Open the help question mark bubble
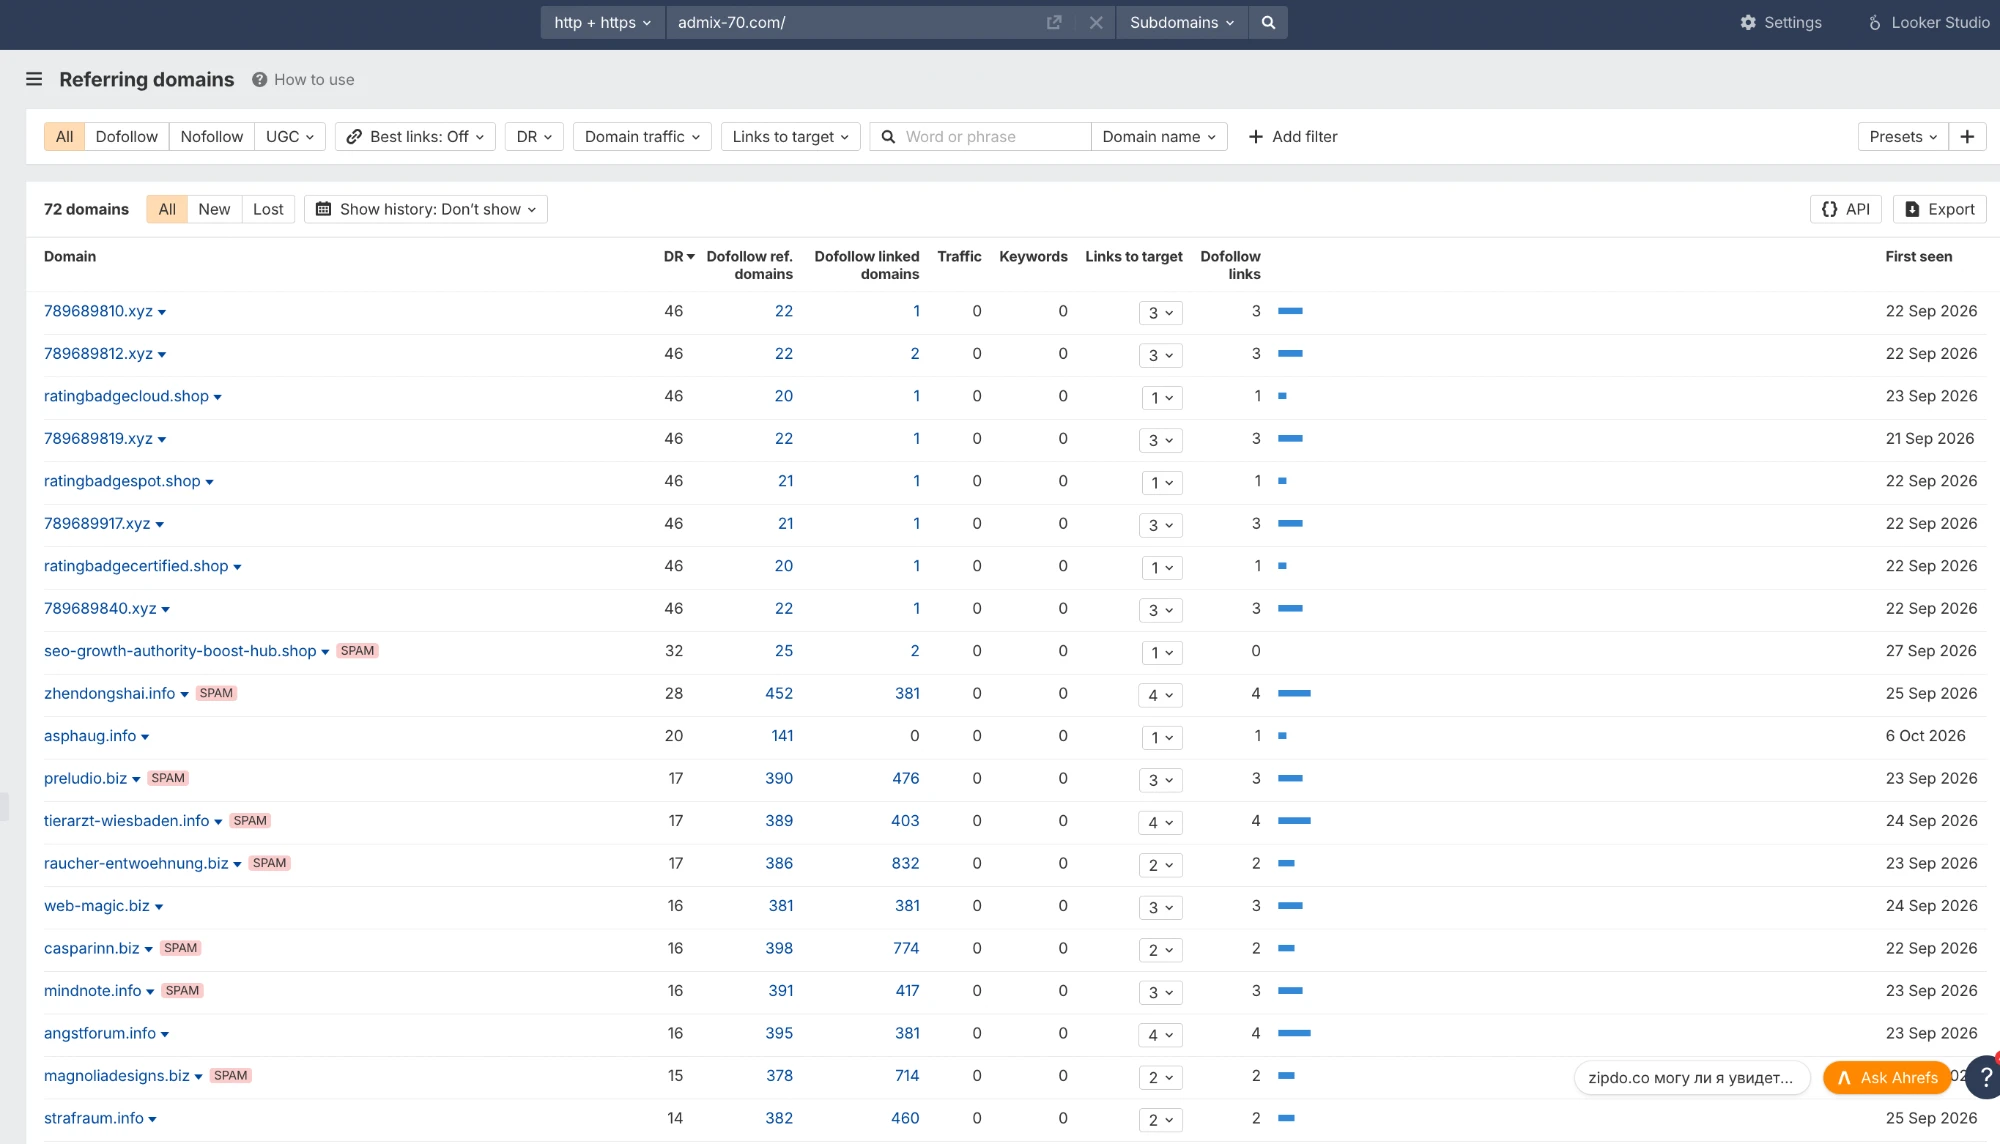This screenshot has width=2000, height=1144. coord(1985,1077)
